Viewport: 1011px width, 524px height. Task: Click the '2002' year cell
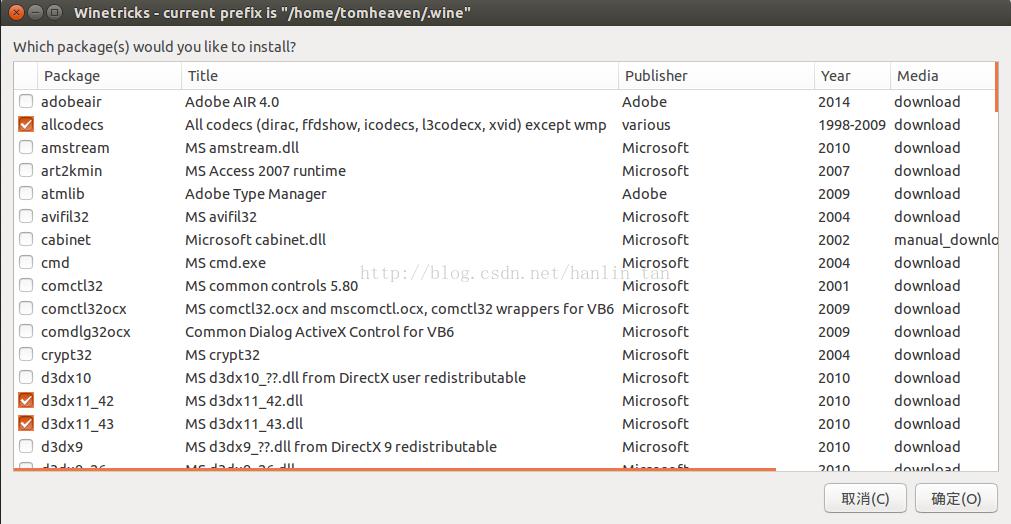tap(834, 240)
